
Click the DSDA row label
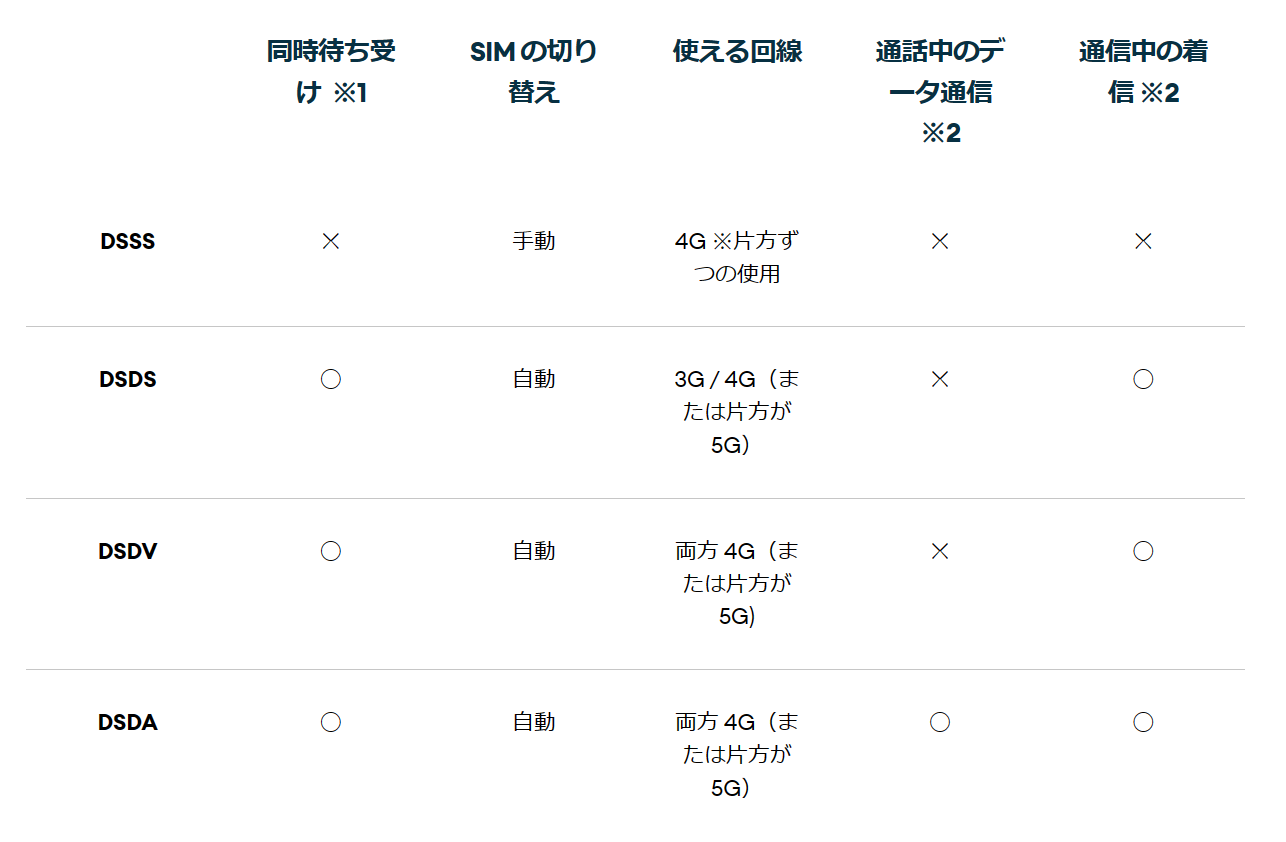point(128,722)
